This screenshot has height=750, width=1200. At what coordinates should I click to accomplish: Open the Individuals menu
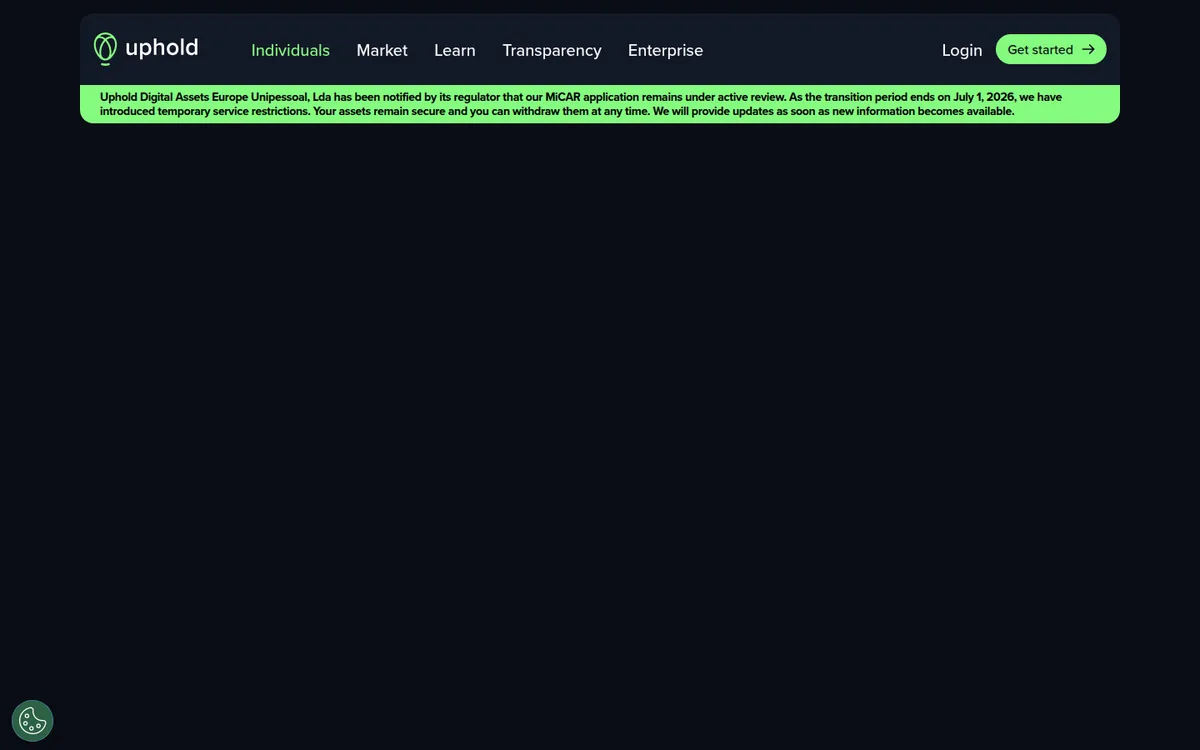click(x=290, y=50)
